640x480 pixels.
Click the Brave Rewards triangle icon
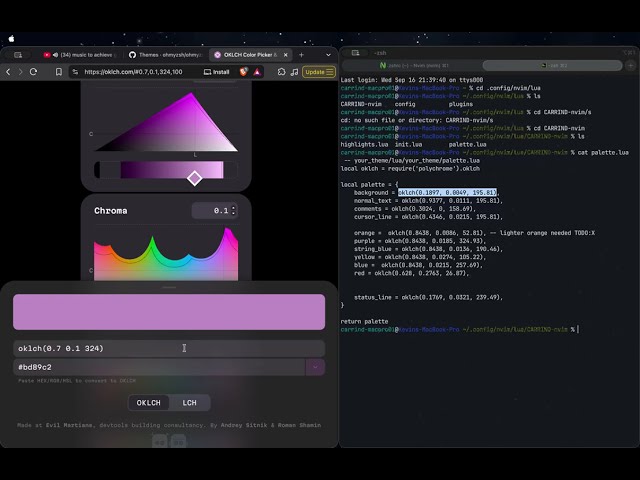click(257, 72)
